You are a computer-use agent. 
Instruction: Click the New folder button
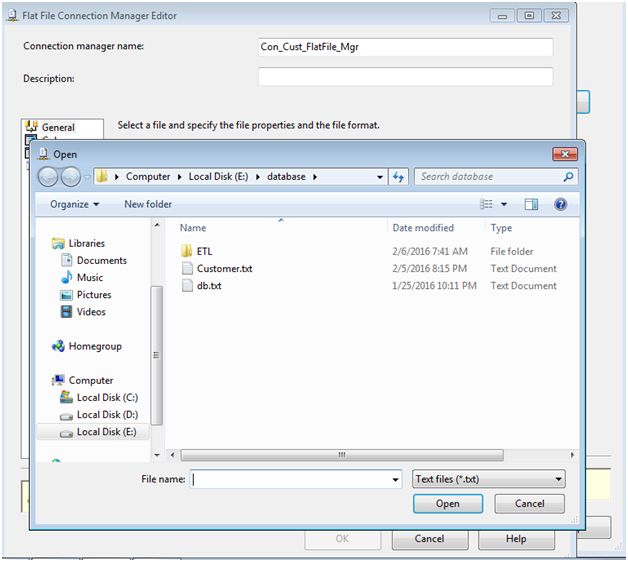click(148, 204)
